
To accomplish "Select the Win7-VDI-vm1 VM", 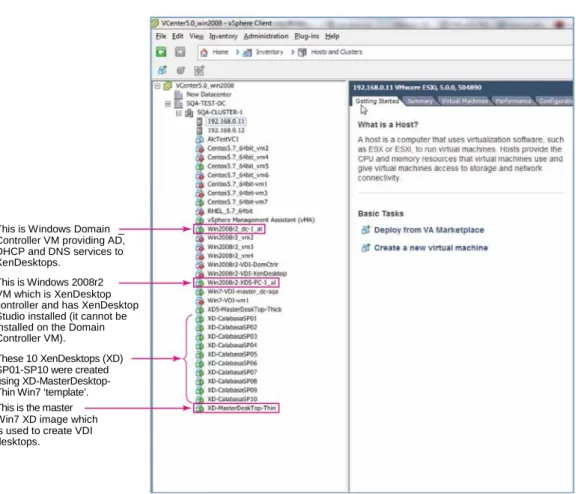I will (228, 301).
